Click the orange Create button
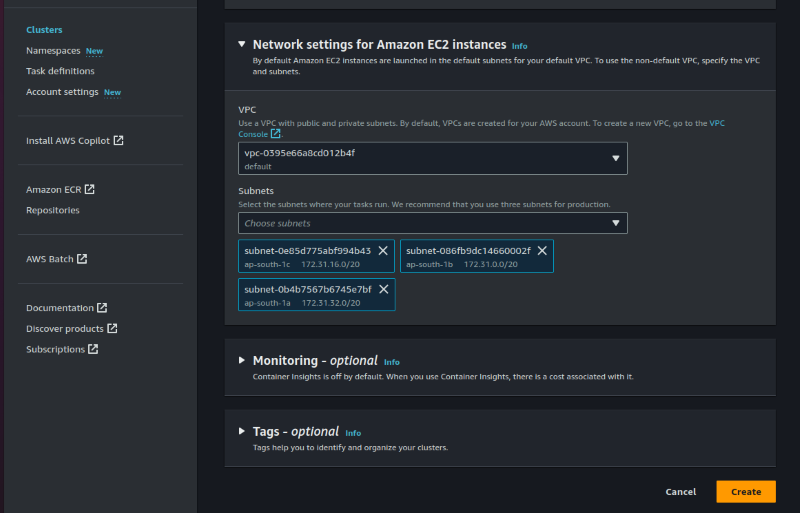This screenshot has height=513, width=800. click(x=745, y=492)
